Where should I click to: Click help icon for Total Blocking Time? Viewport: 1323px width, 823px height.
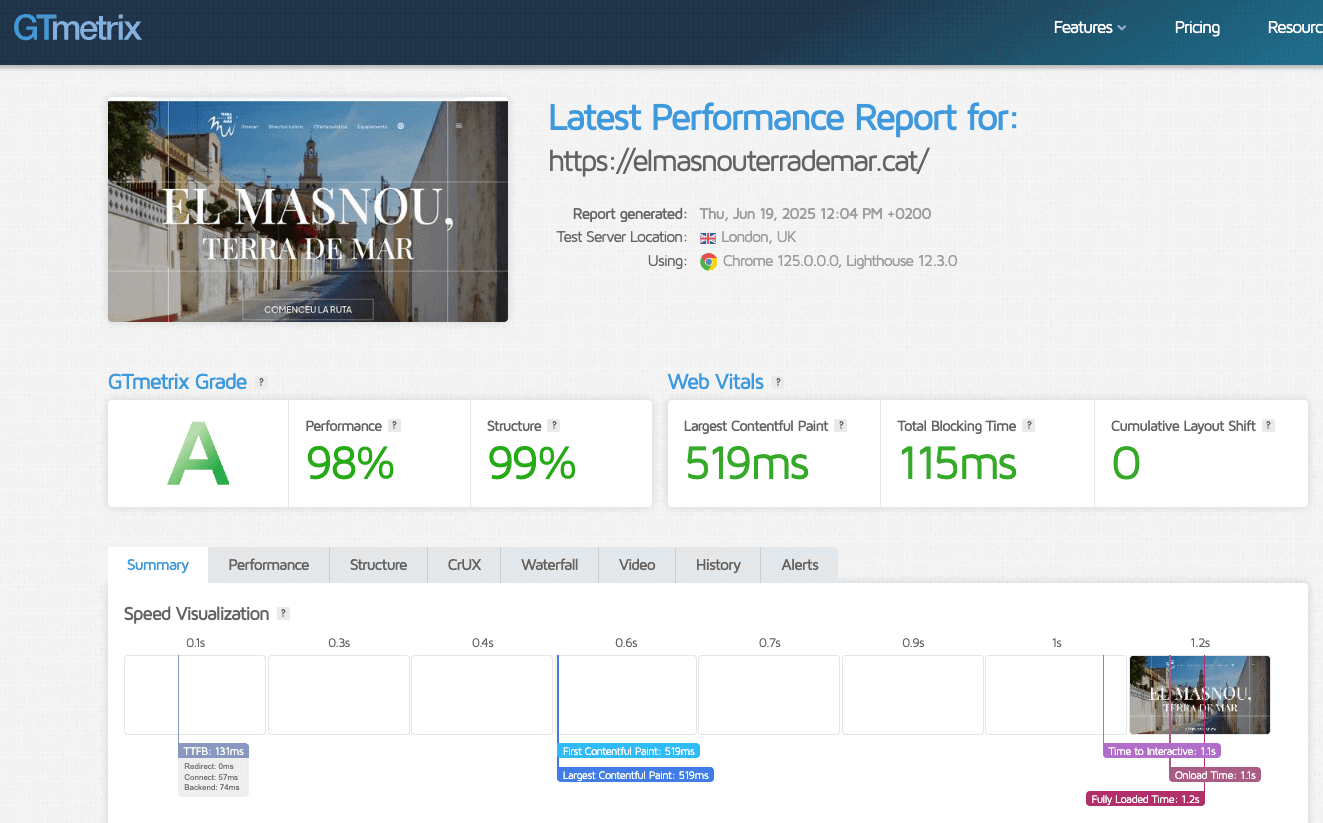(1029, 425)
